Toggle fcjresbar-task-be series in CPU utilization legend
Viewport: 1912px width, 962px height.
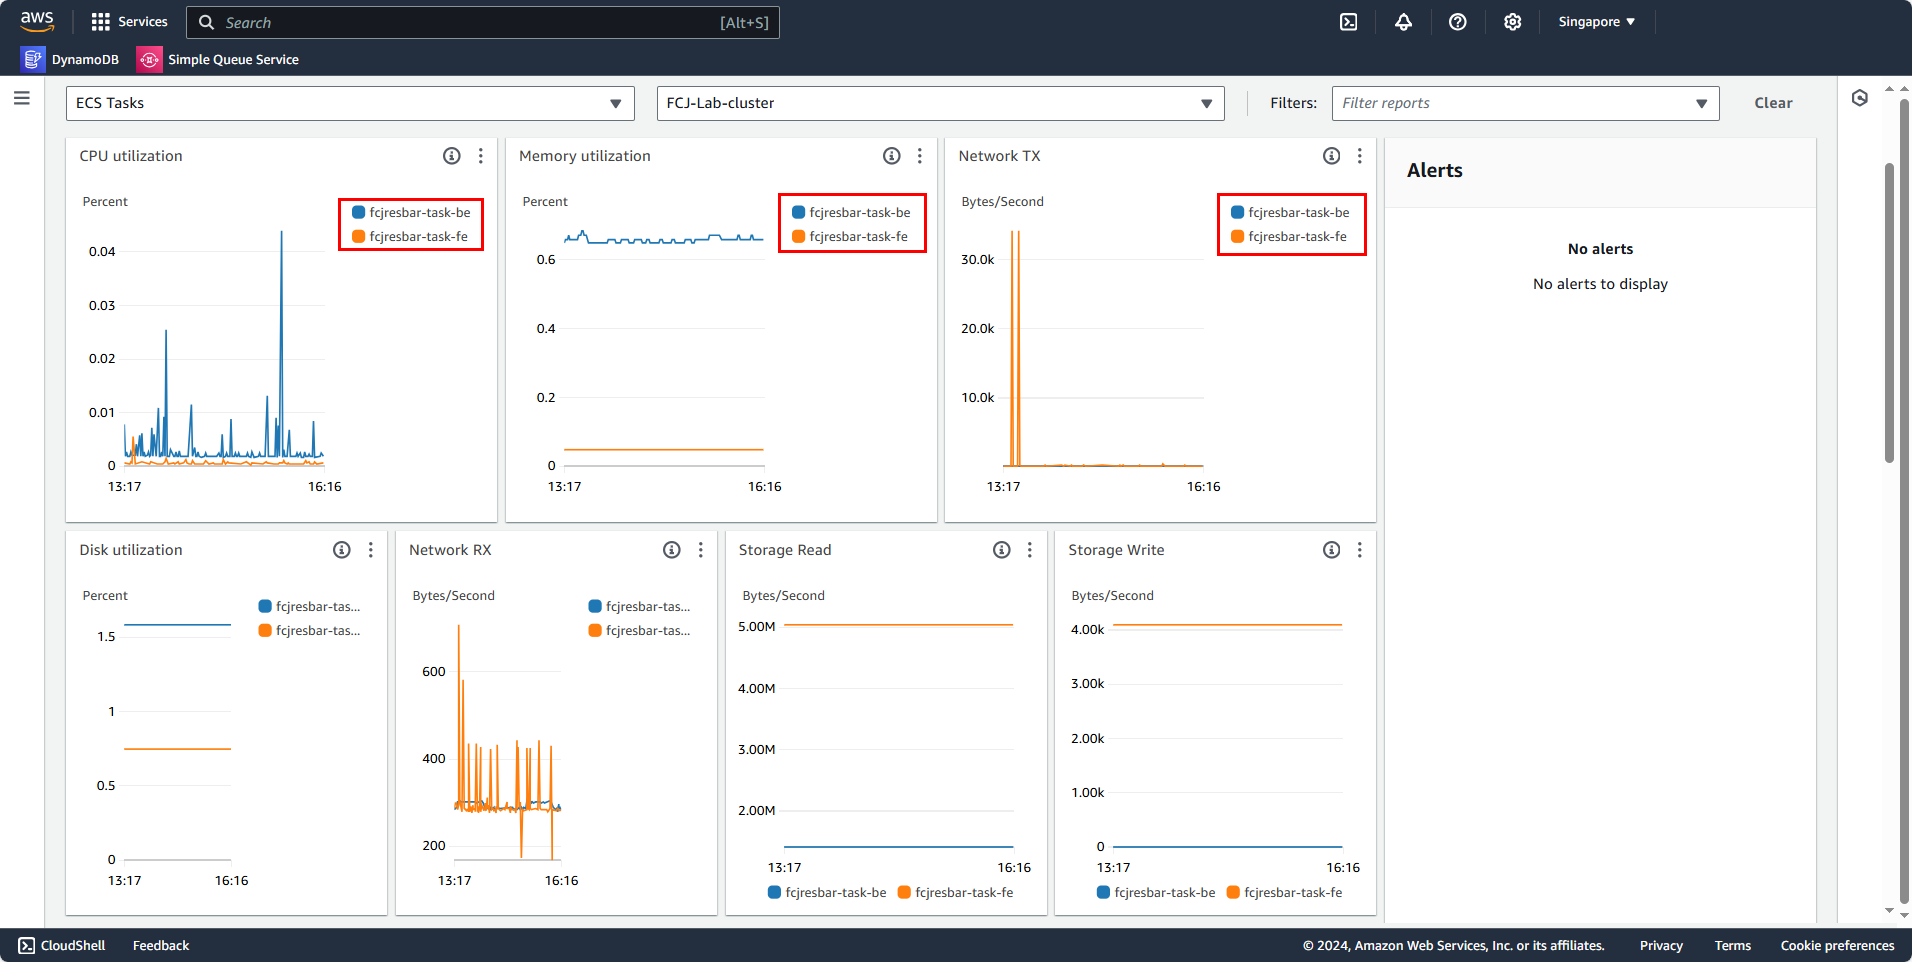[412, 213]
